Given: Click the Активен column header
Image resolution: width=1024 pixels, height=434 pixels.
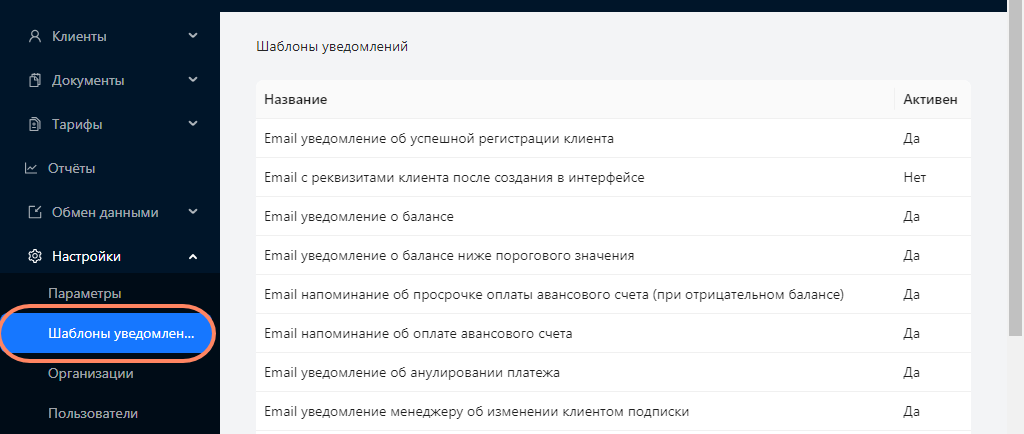Looking at the screenshot, I should pos(930,100).
